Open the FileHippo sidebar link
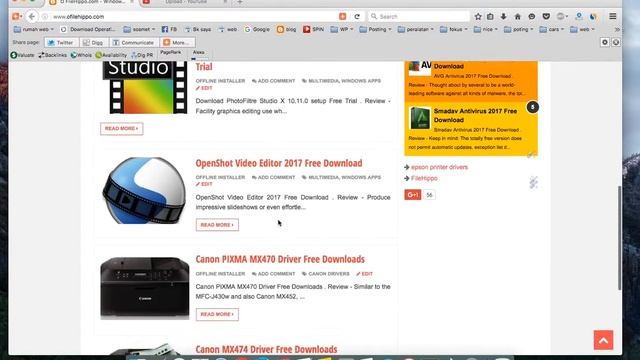This screenshot has width=640, height=360. click(424, 178)
